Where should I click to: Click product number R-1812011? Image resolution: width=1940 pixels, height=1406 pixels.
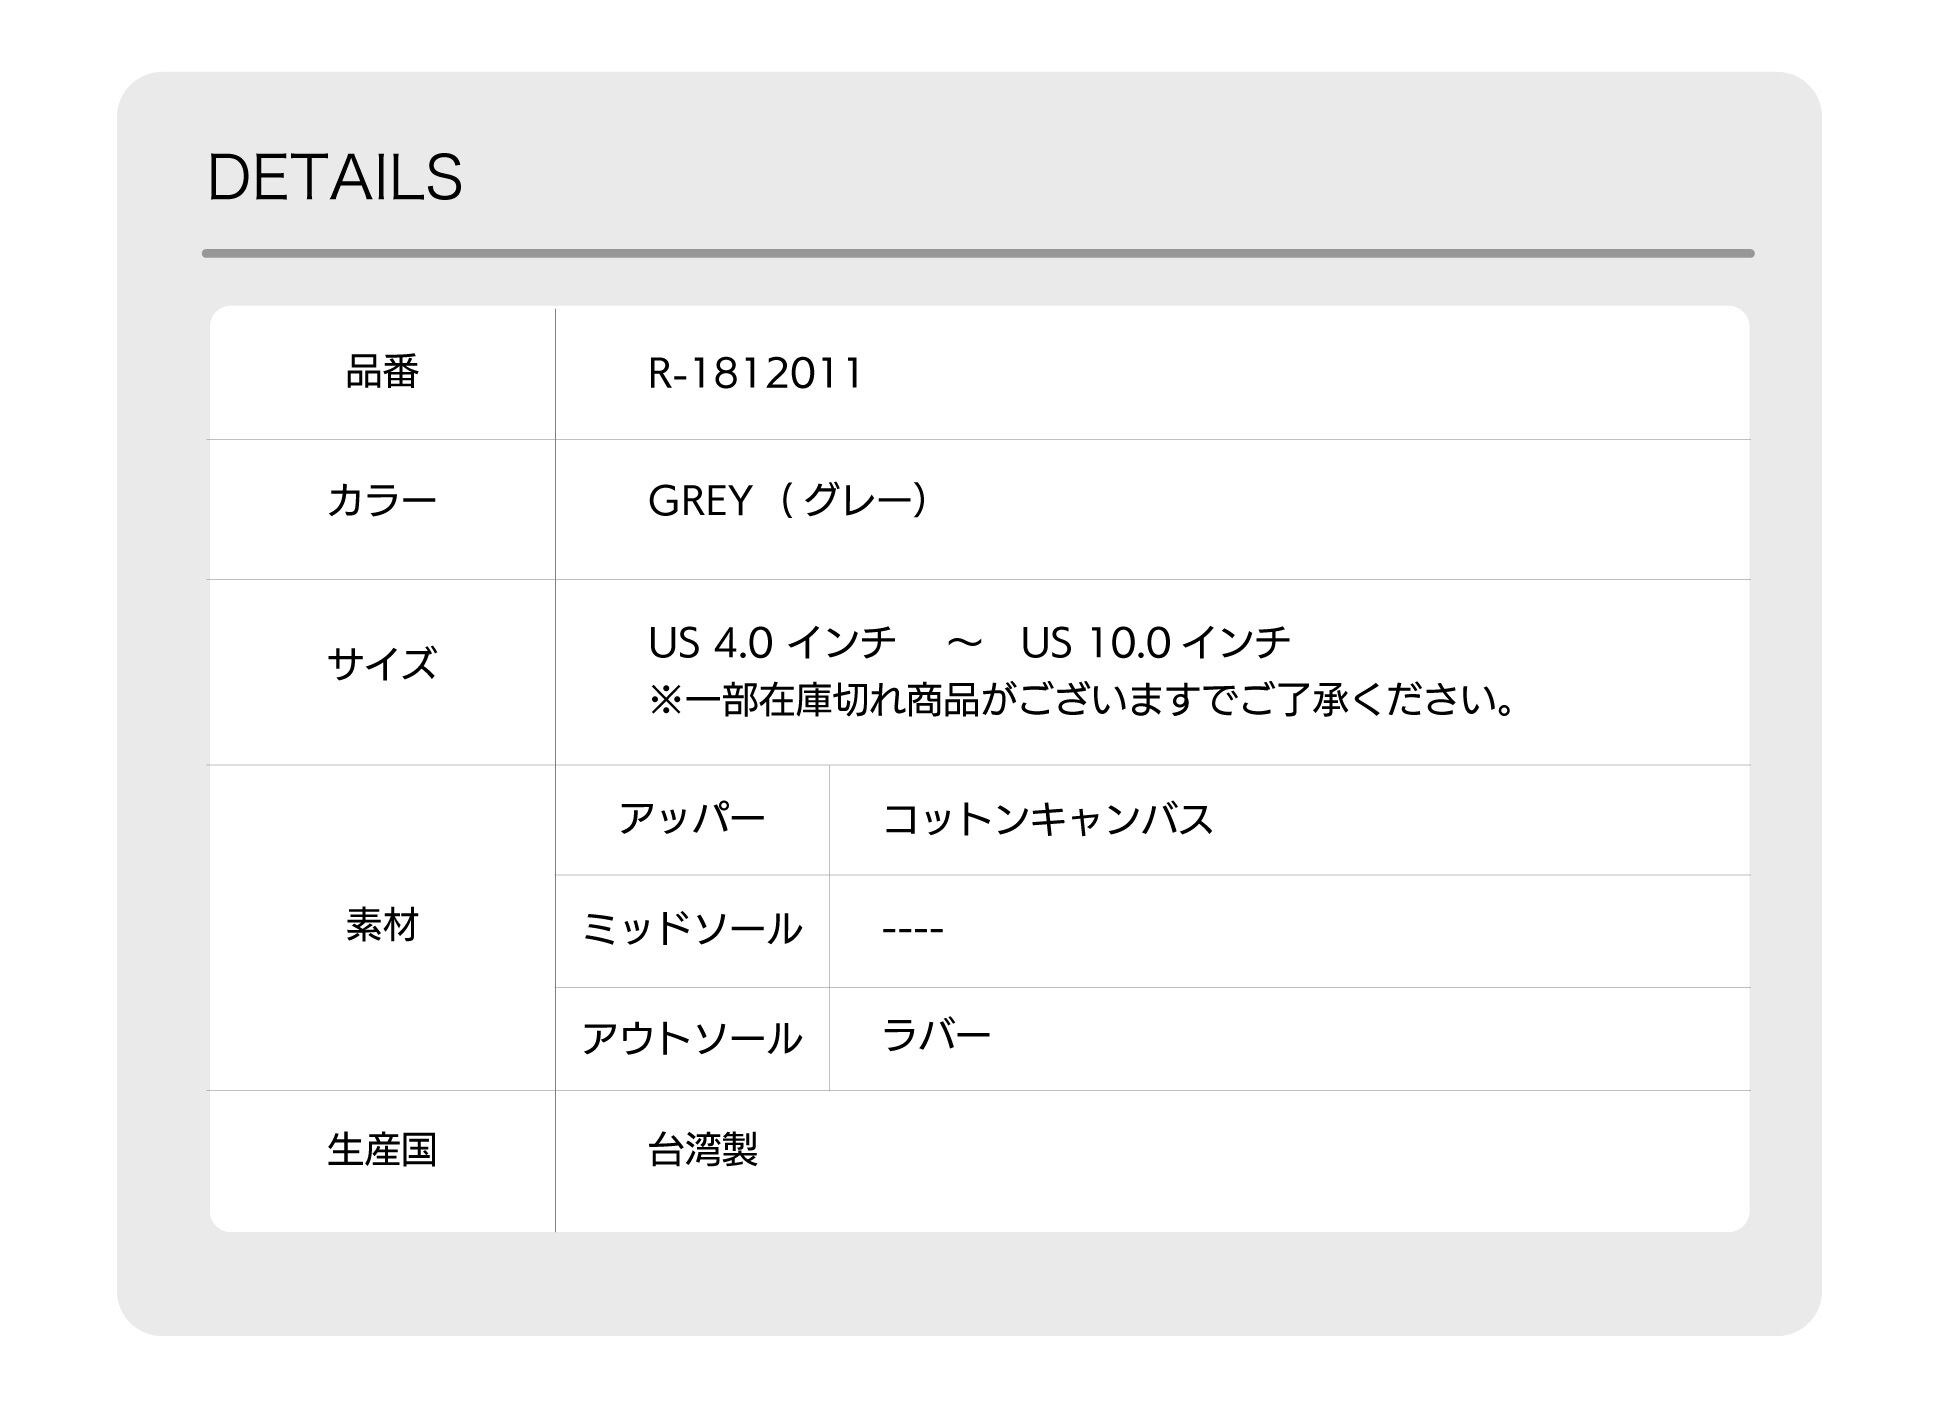(755, 374)
